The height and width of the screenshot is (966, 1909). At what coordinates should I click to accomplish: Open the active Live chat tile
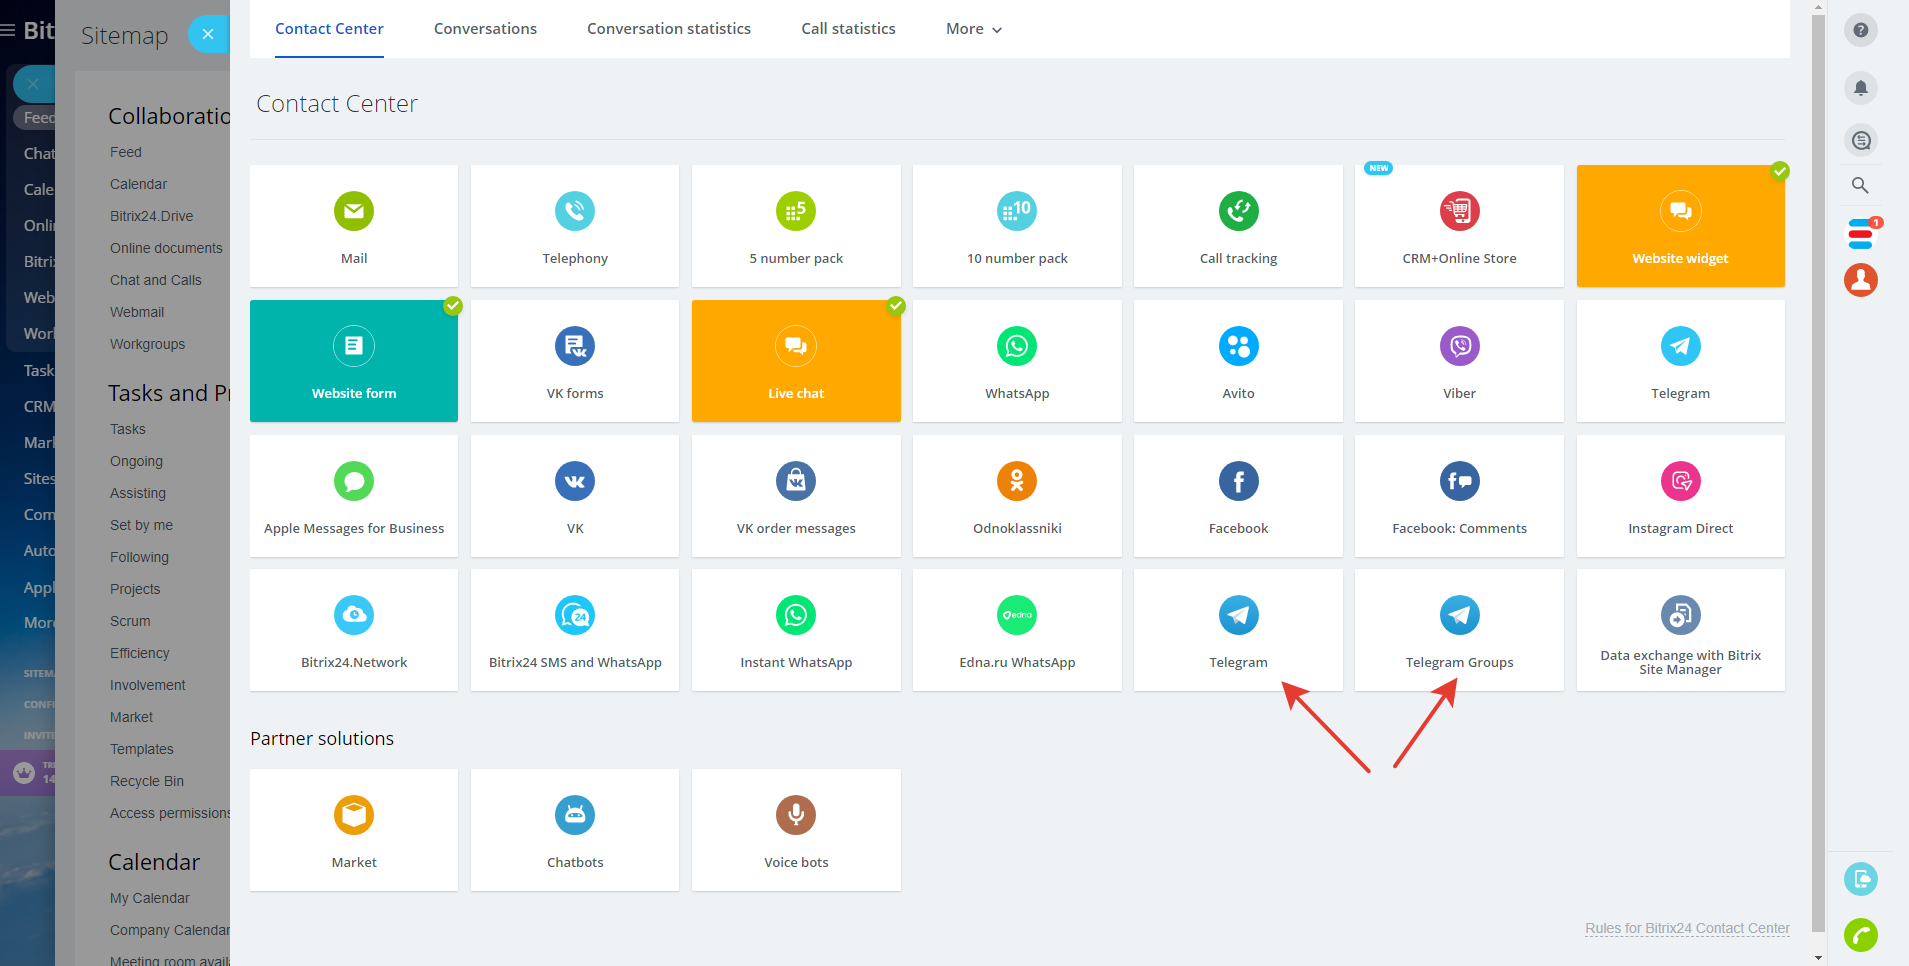coord(796,361)
